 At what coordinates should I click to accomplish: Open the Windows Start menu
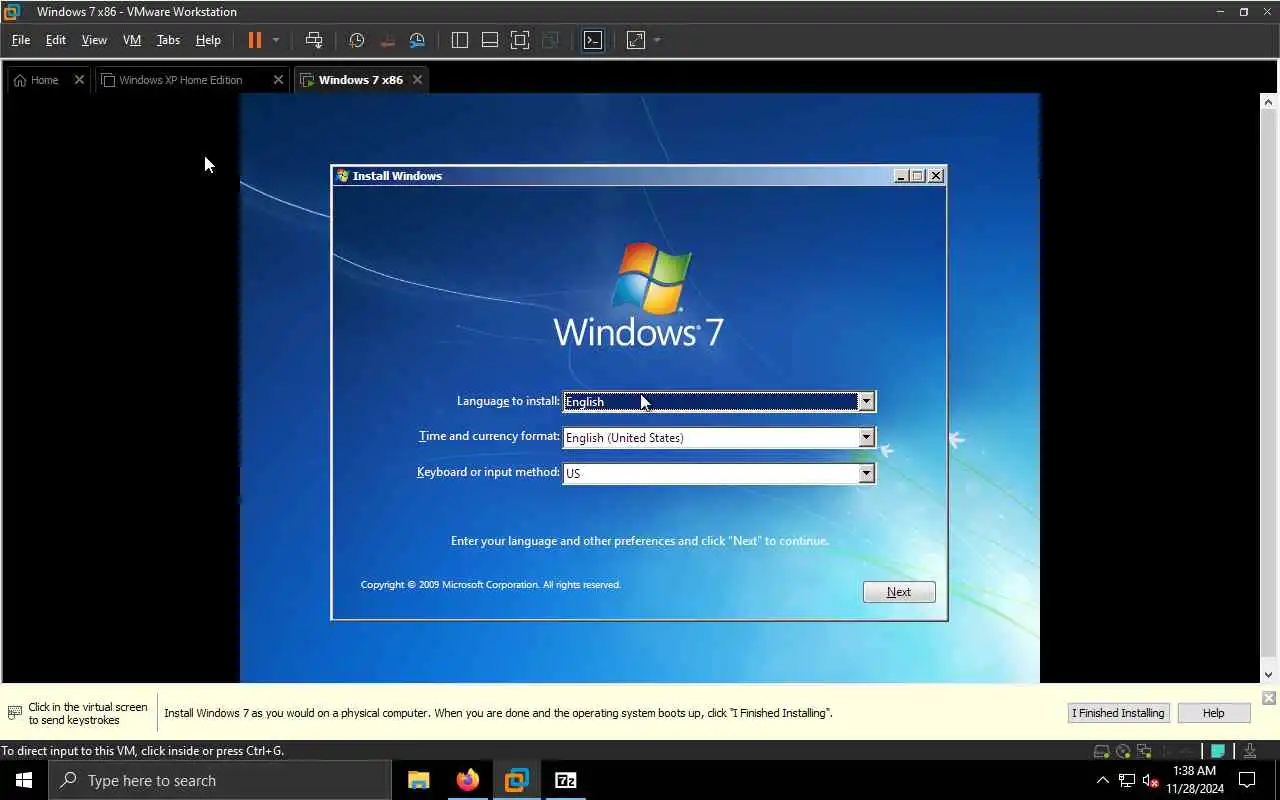[x=24, y=780]
